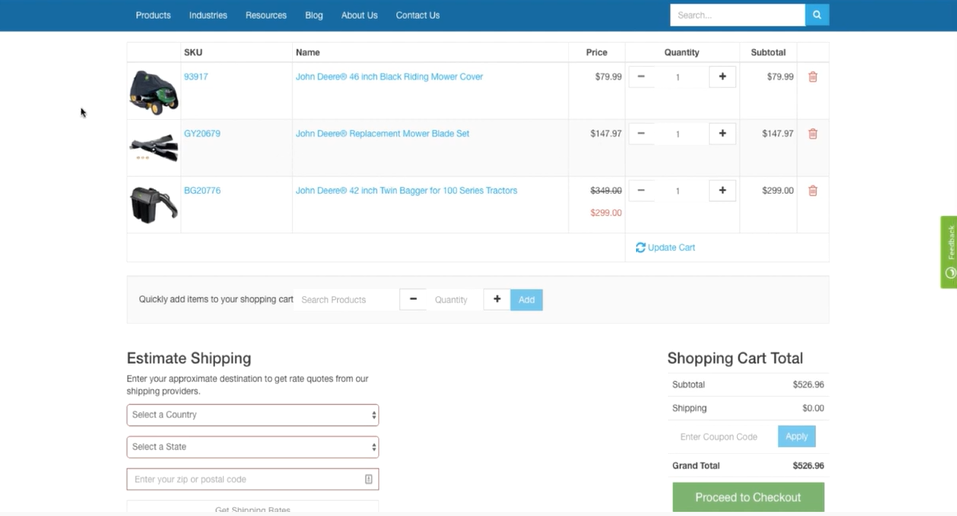Viewport: 957px width, 516px height.
Task: Click the quantity field for SKU BG20776
Action: click(681, 191)
